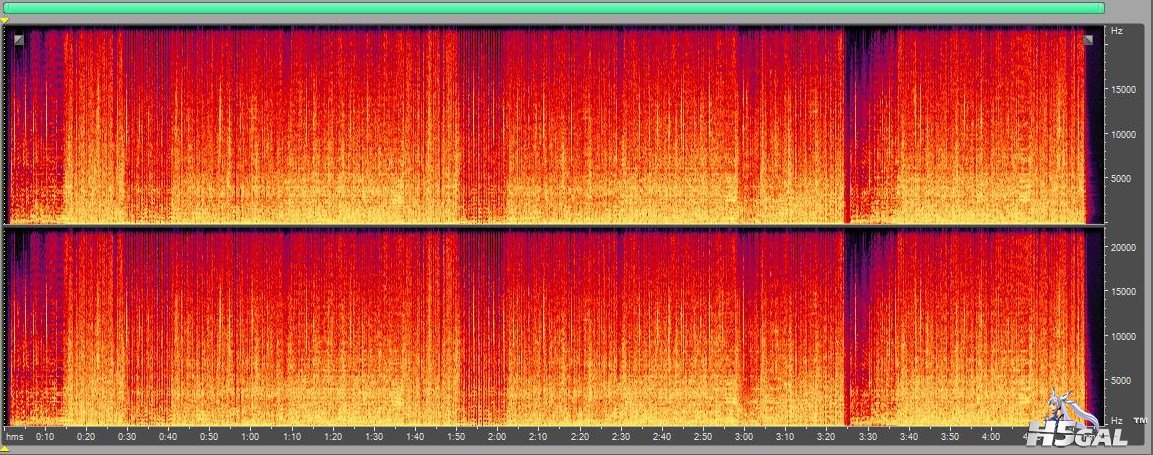Click the 'hms' time format label

(15, 436)
